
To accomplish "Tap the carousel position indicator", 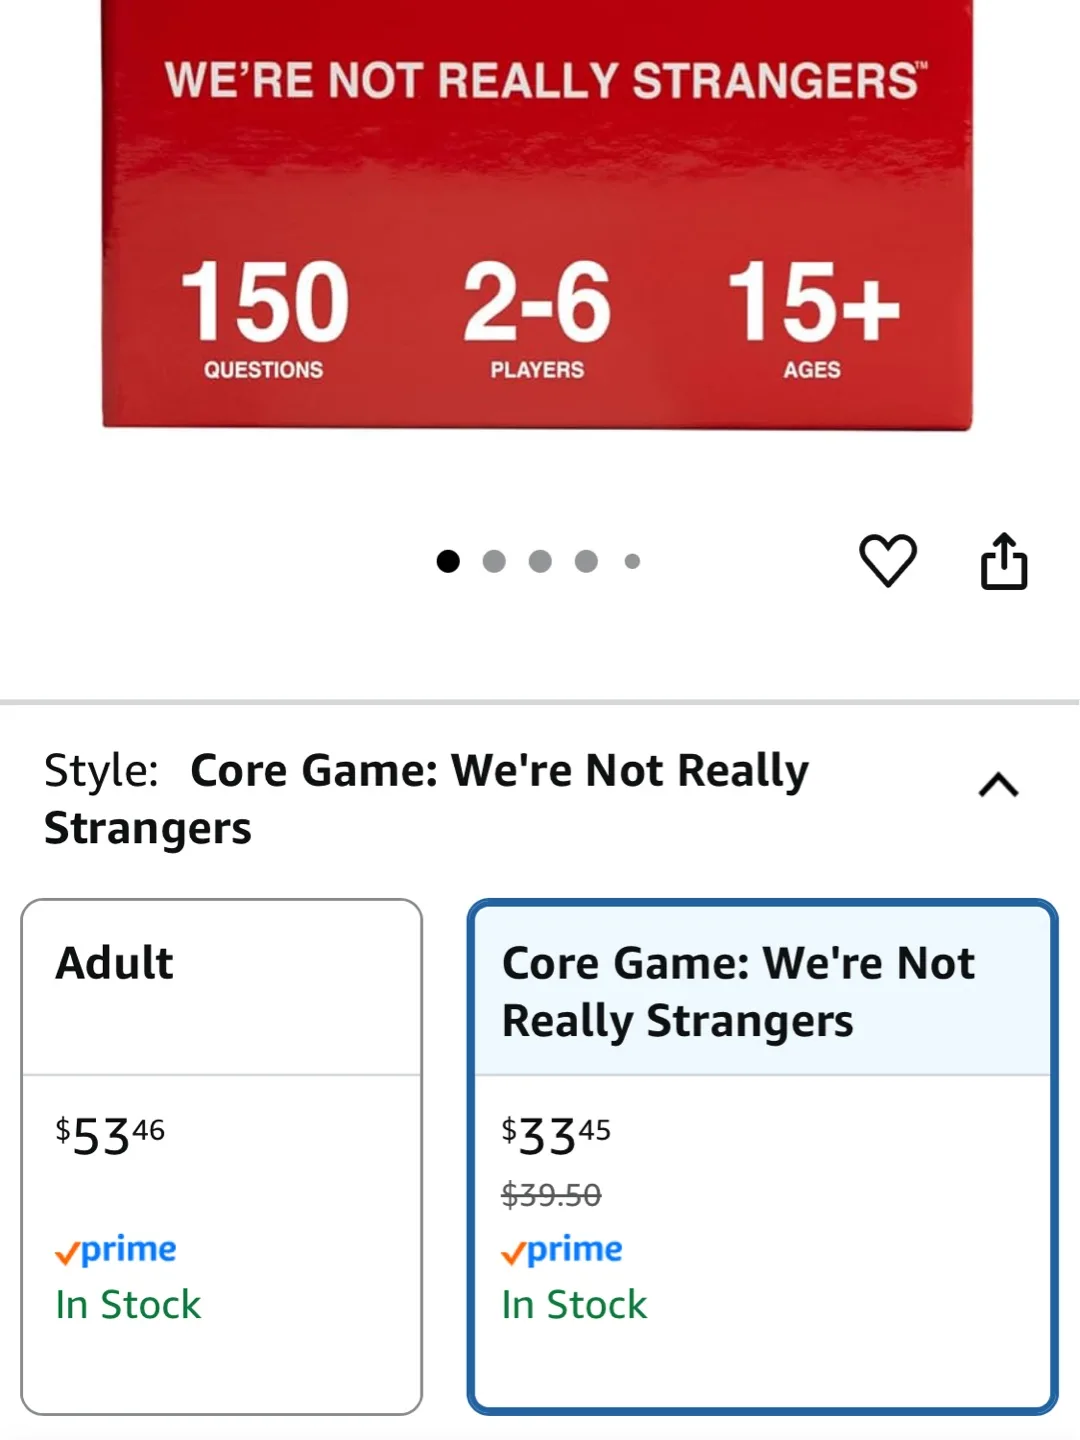I will [540, 561].
